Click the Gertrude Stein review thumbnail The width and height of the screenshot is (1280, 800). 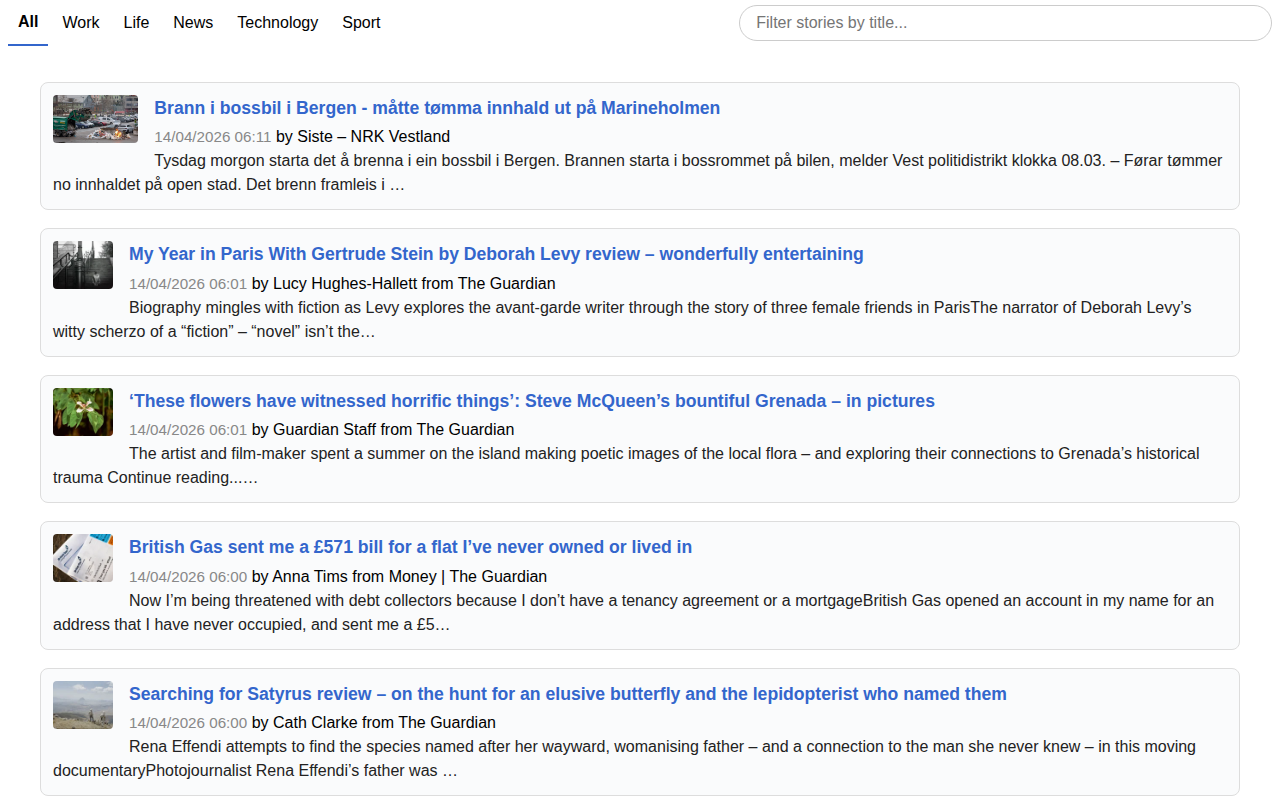[83, 265]
